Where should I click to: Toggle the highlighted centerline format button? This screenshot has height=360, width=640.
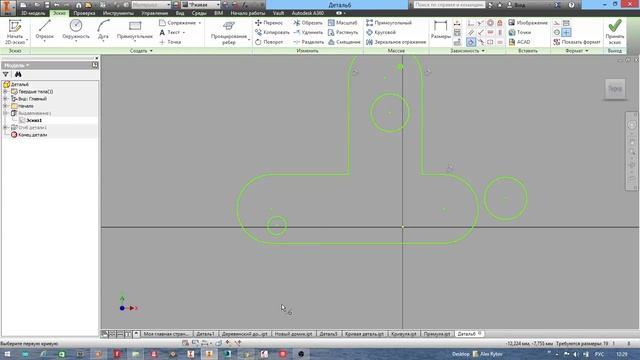coord(567,32)
